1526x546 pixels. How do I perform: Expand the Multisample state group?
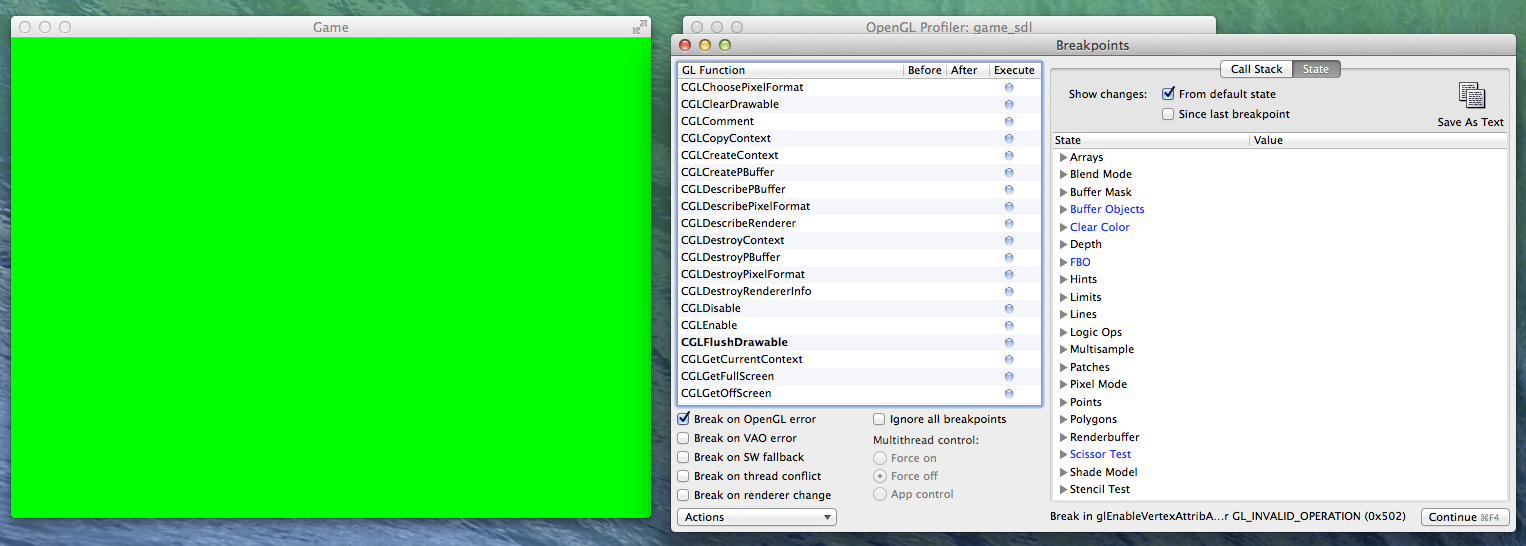tap(1063, 349)
